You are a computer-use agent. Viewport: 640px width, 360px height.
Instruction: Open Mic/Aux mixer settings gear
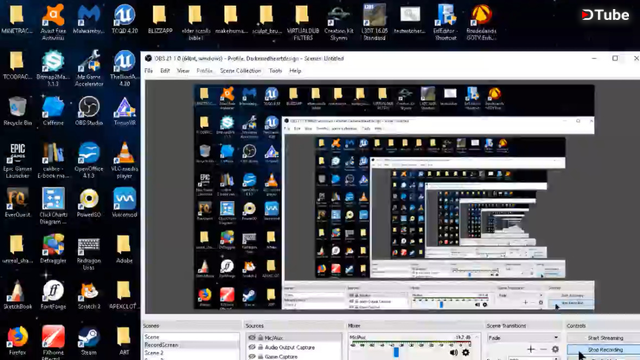(x=466, y=352)
